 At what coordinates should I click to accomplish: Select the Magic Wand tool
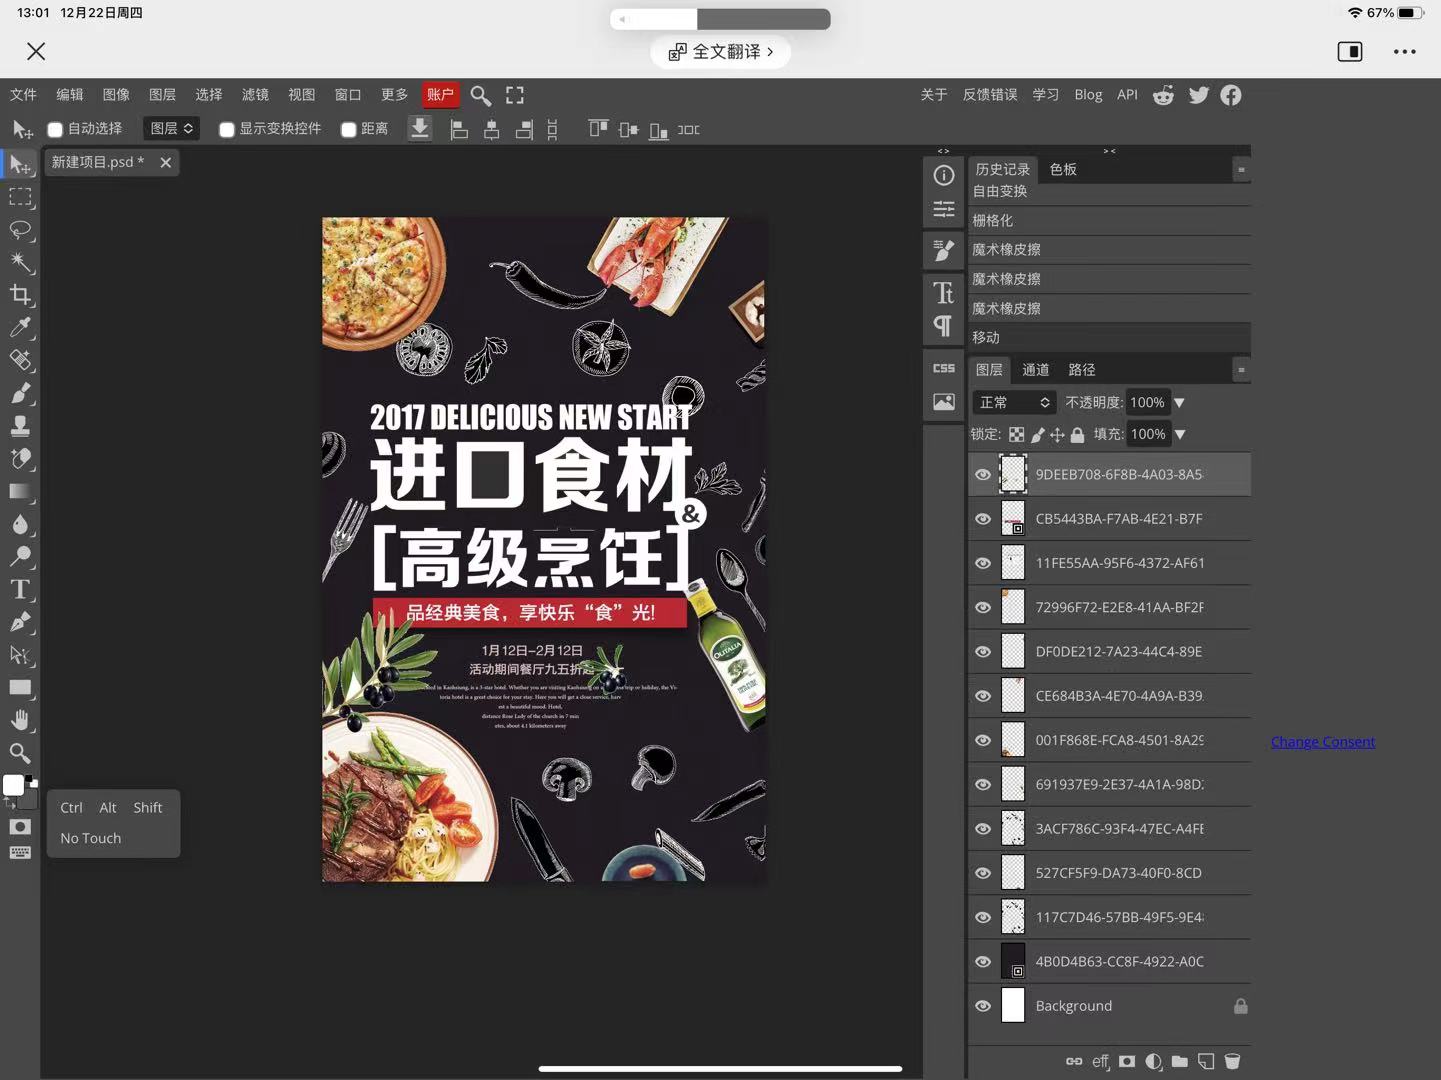20,262
